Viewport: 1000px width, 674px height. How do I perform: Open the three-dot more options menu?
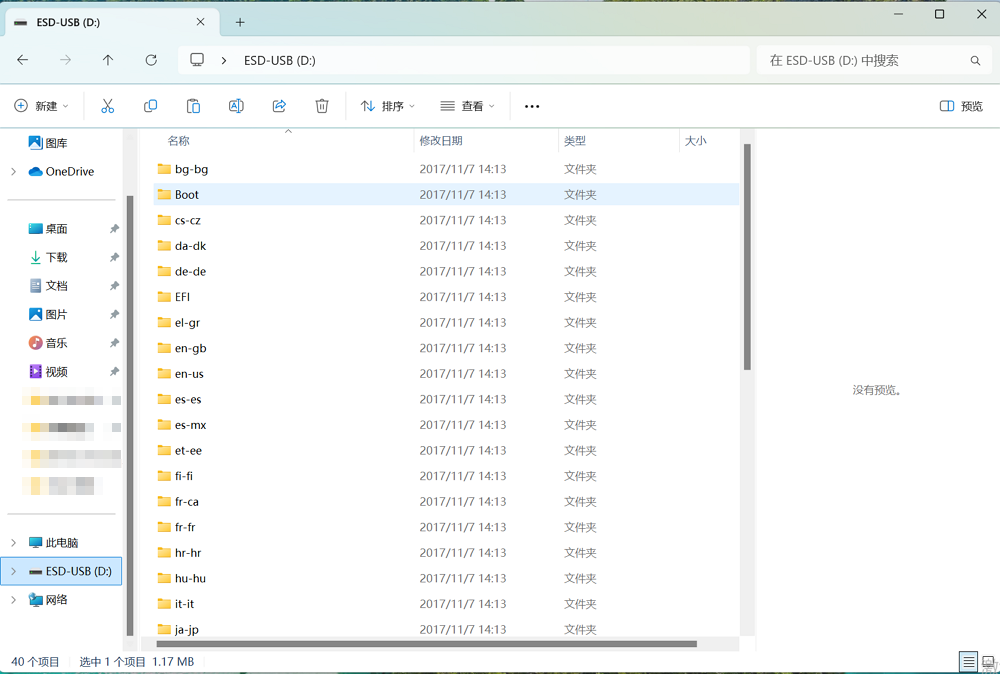point(532,106)
